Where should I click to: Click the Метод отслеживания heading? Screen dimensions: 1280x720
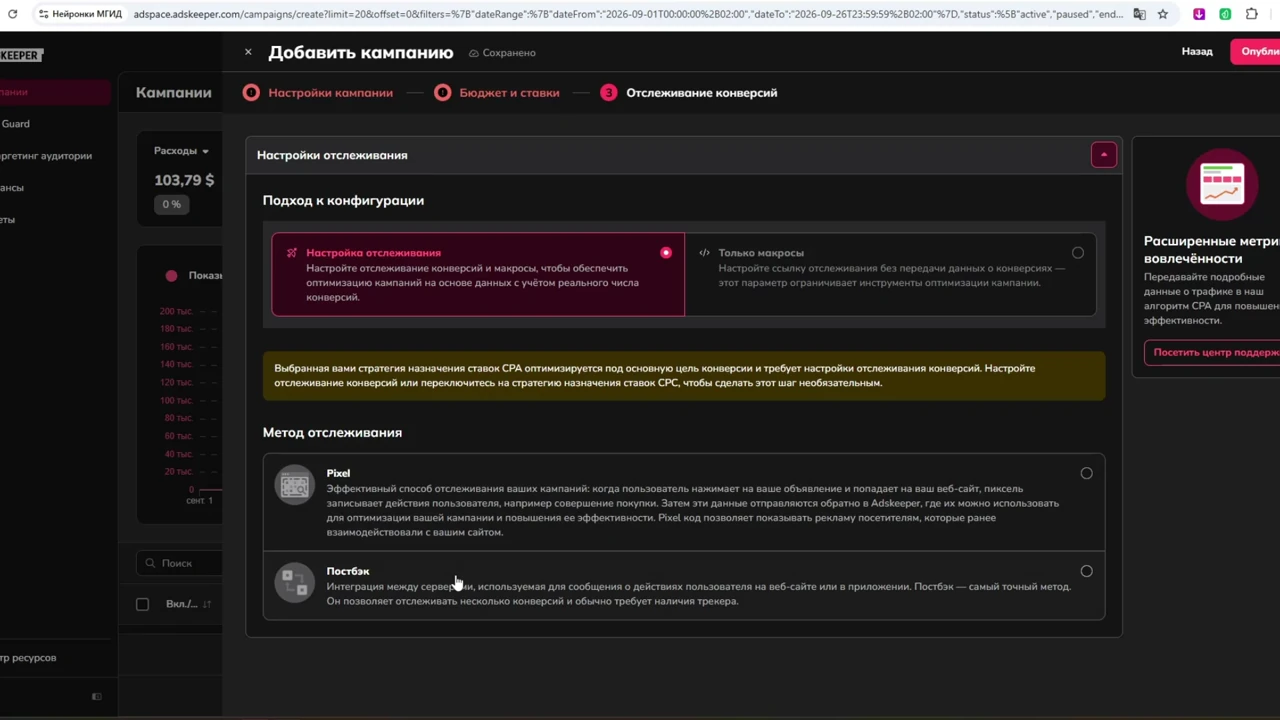point(332,432)
